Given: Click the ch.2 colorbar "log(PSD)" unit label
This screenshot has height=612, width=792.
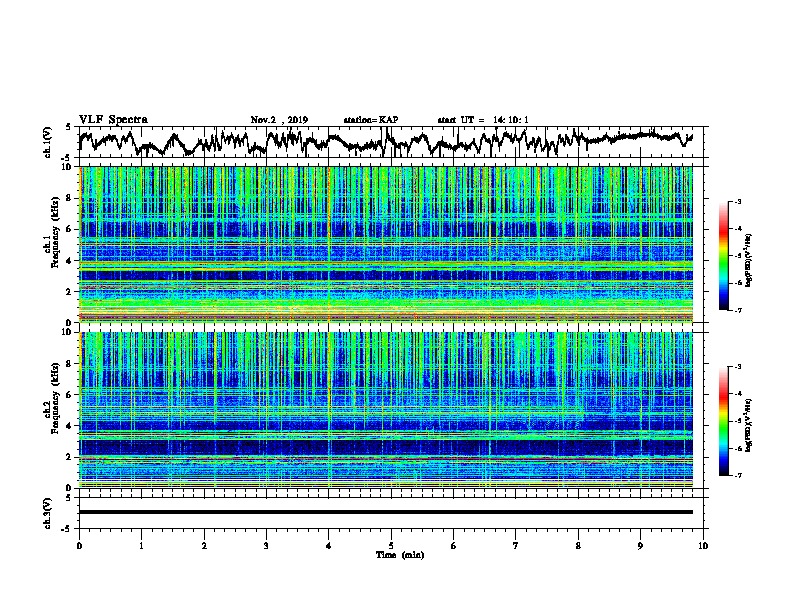Looking at the screenshot, I should pyautogui.click(x=749, y=426).
